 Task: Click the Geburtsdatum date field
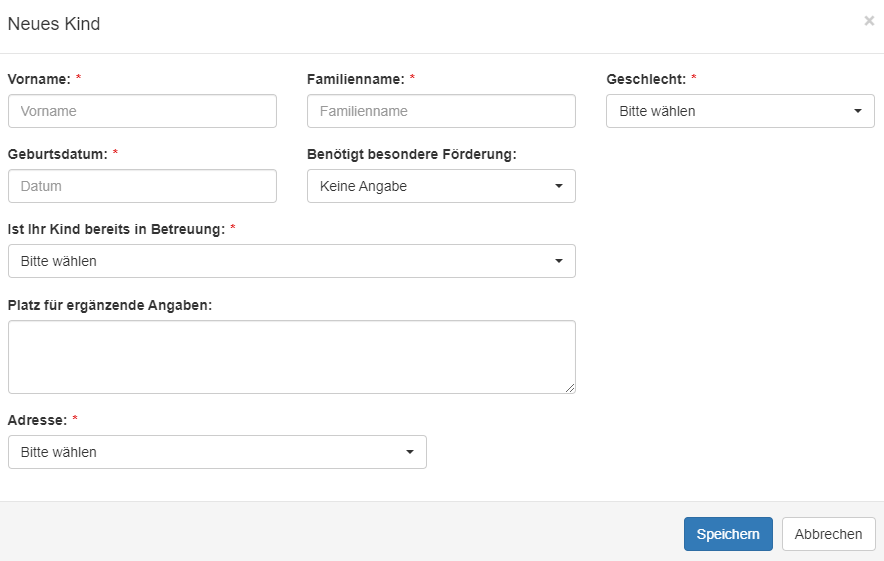point(142,186)
